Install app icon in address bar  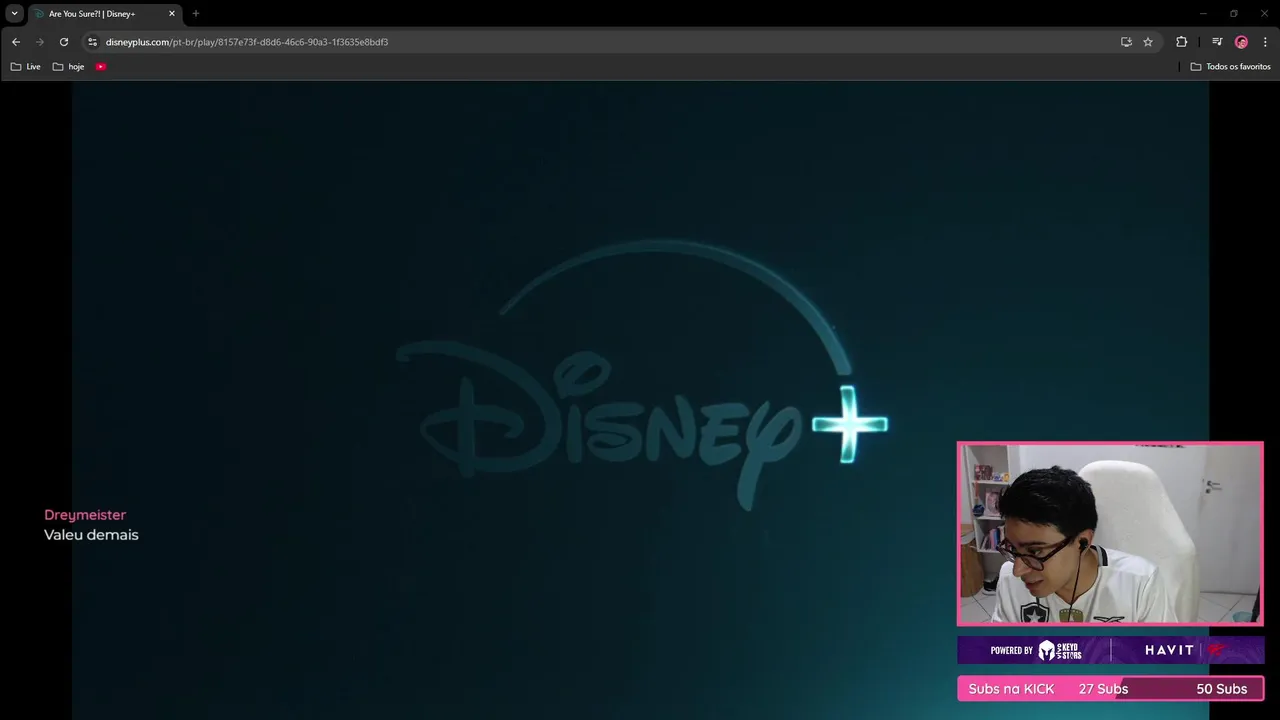pyautogui.click(x=1126, y=42)
